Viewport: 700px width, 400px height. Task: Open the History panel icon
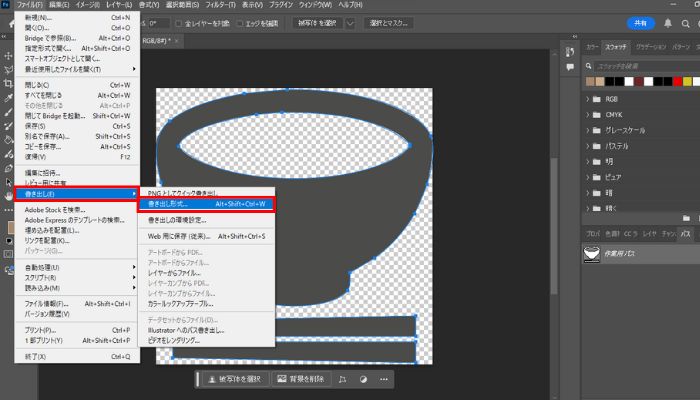coord(570,52)
